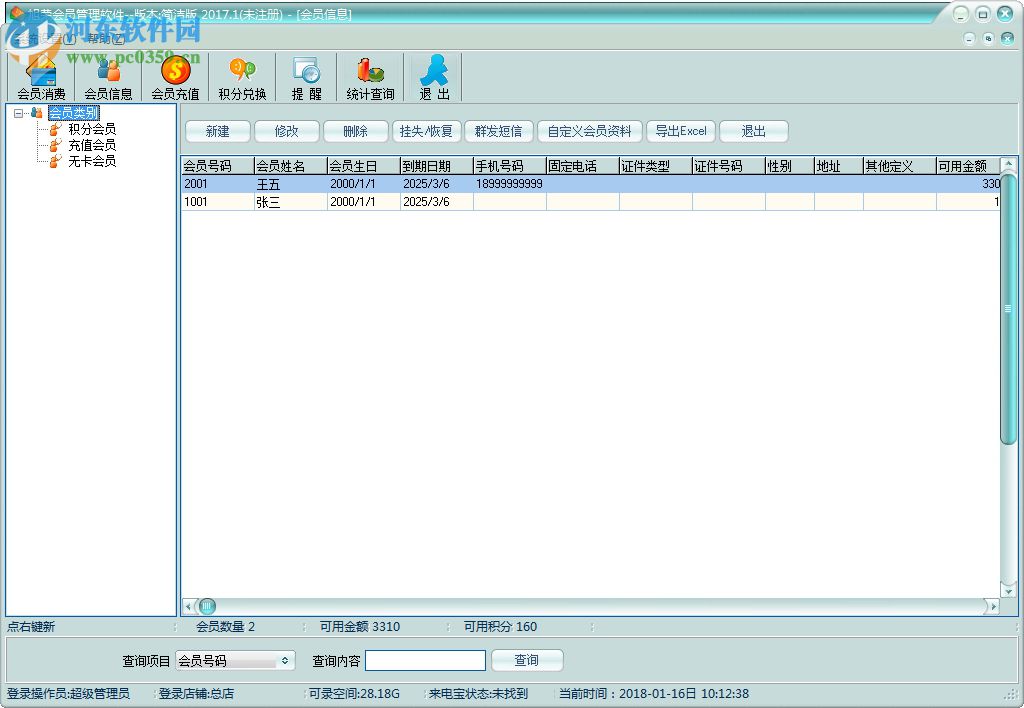This screenshot has height=708, width=1024.
Task: Click the 挂失/恢复 button
Action: [x=426, y=131]
